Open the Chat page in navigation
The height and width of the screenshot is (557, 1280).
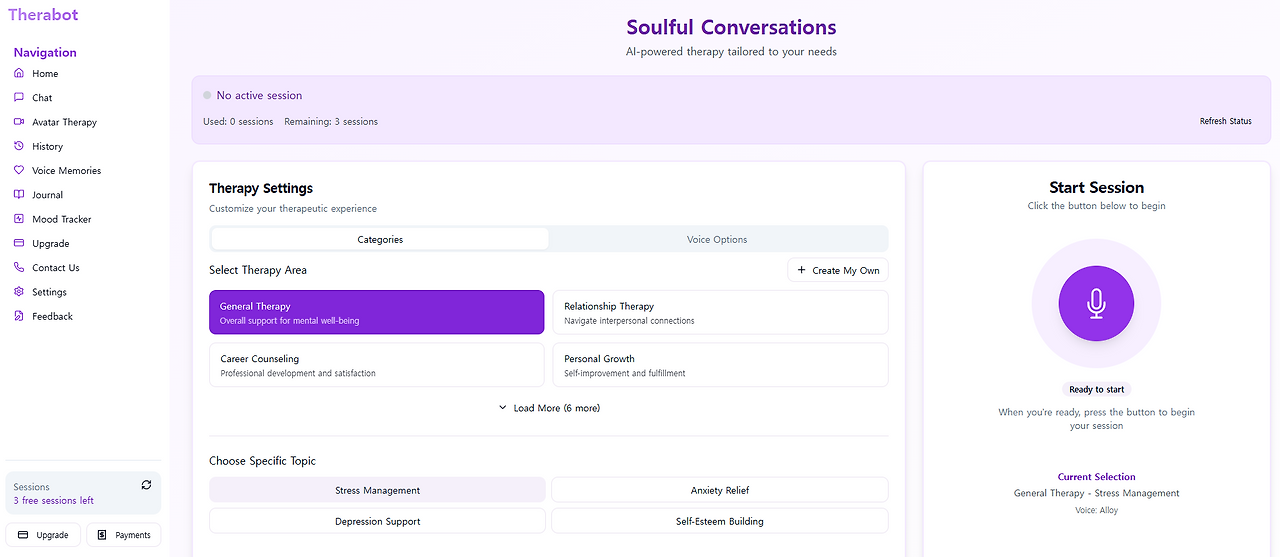42,98
